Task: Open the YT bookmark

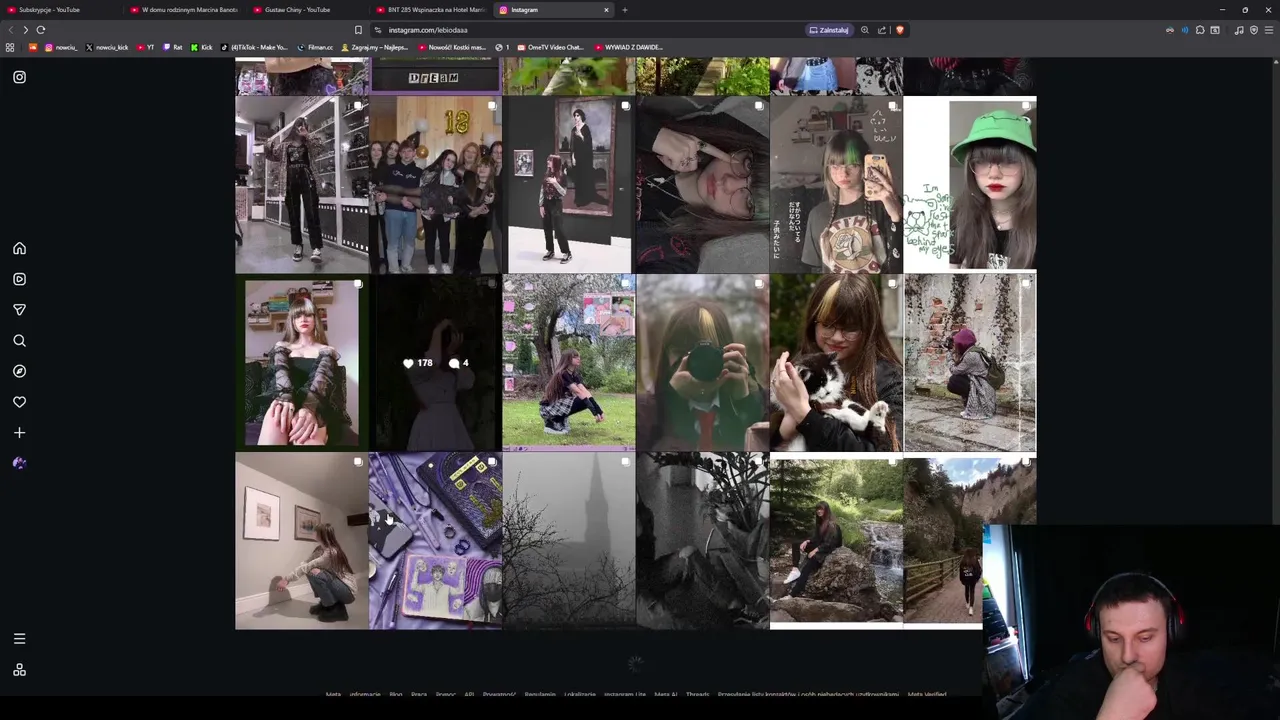Action: pos(147,47)
